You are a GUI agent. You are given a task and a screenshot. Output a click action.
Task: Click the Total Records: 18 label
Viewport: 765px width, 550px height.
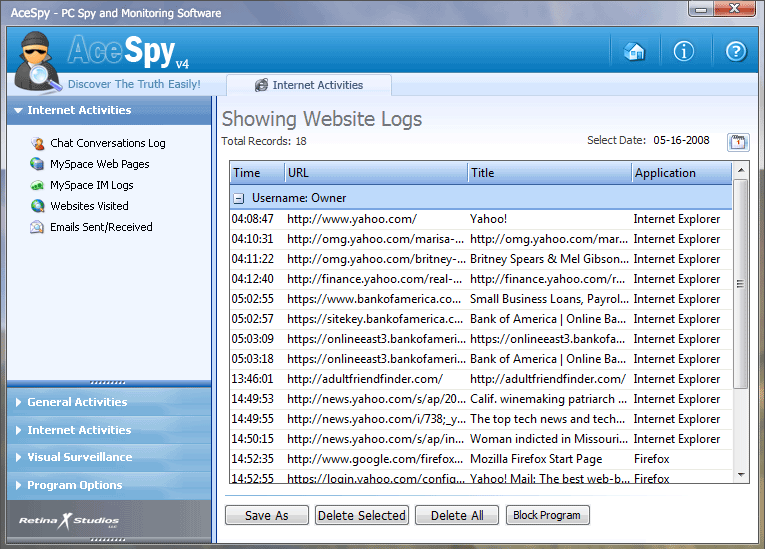[264, 141]
